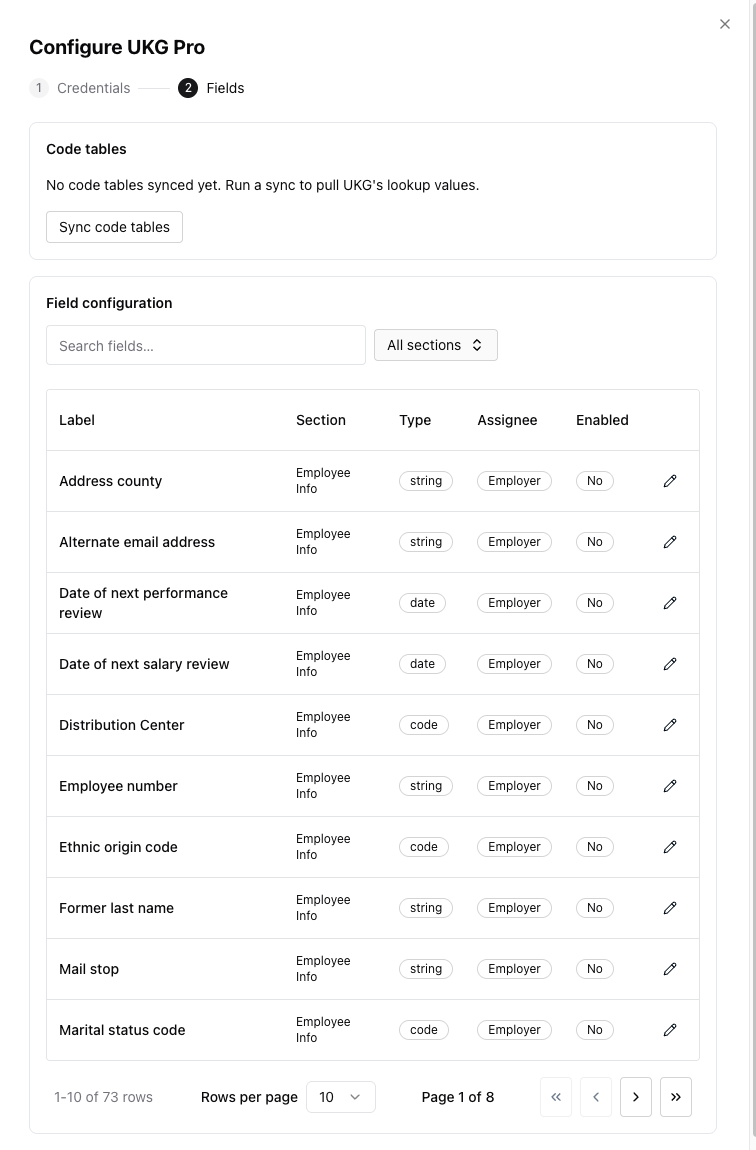Click the Date of next performance review label
Image resolution: width=756 pixels, height=1150 pixels.
tap(144, 603)
